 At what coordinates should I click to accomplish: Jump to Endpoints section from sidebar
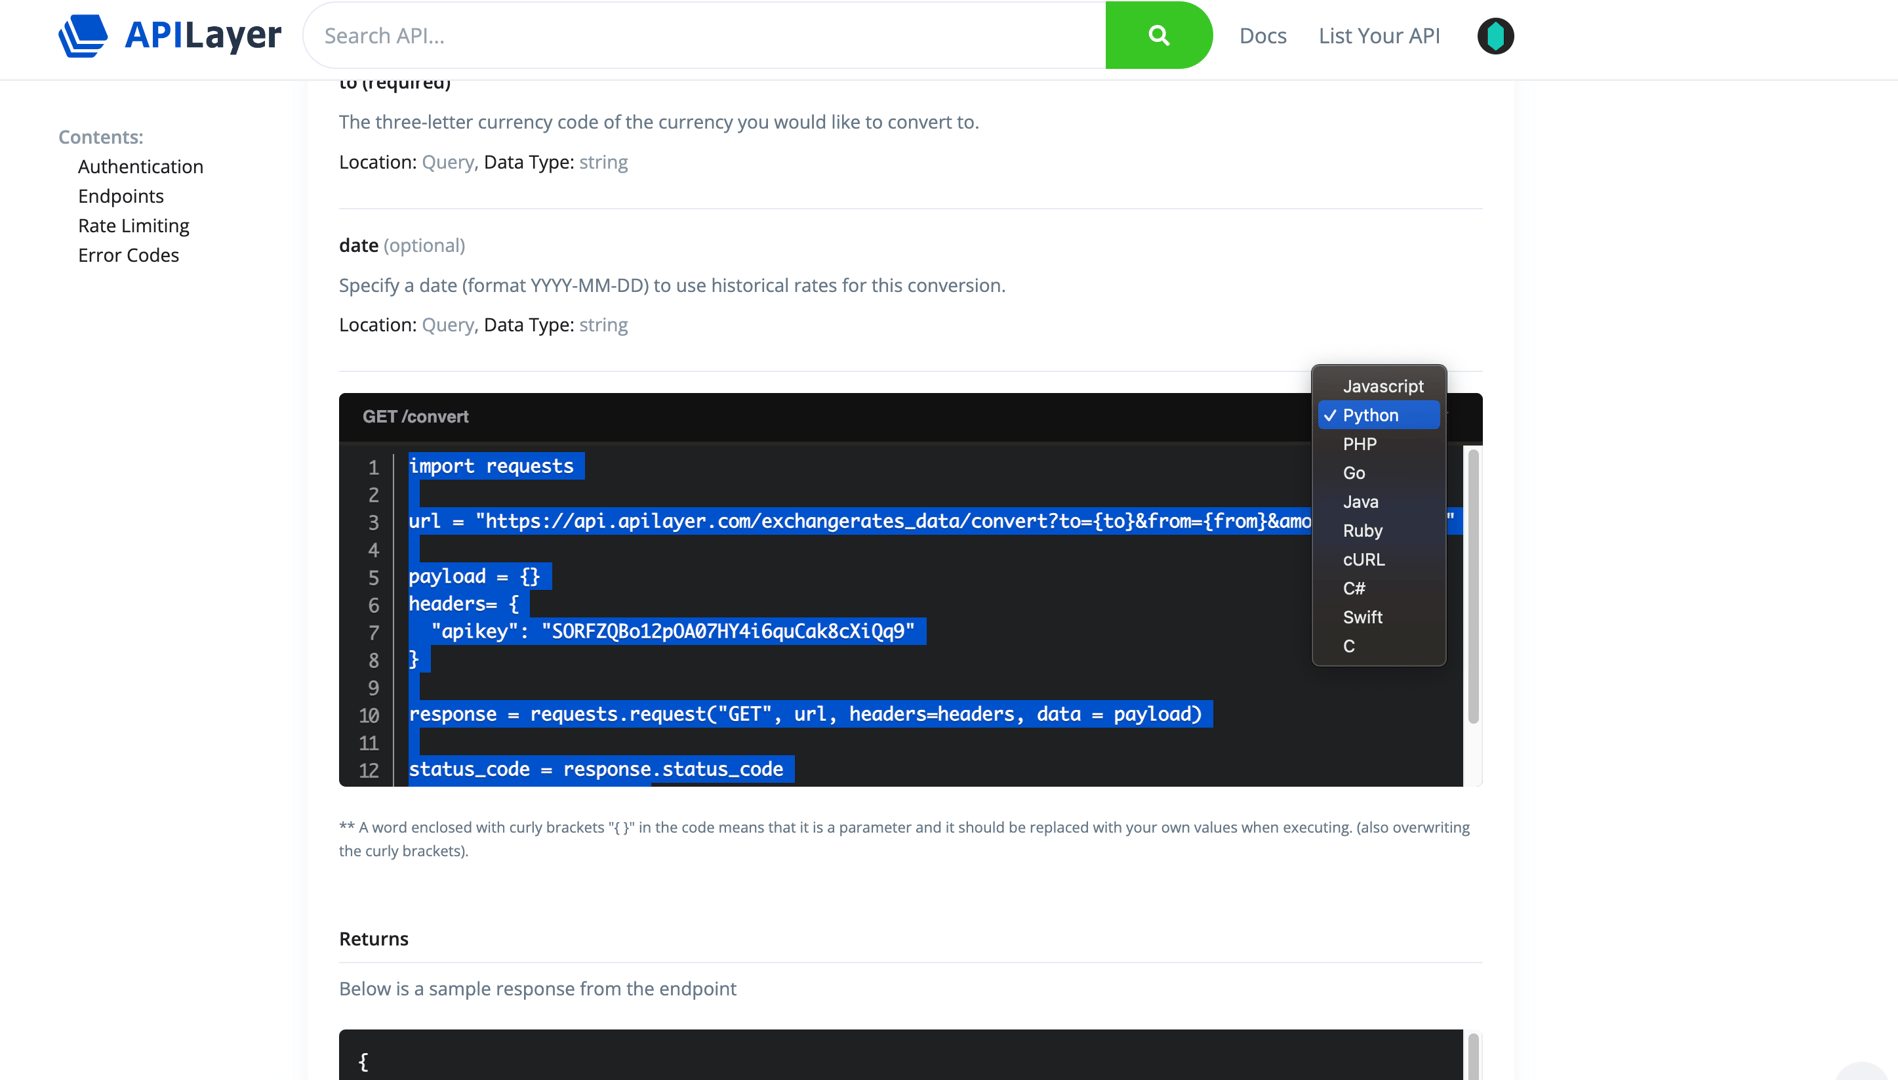click(121, 196)
